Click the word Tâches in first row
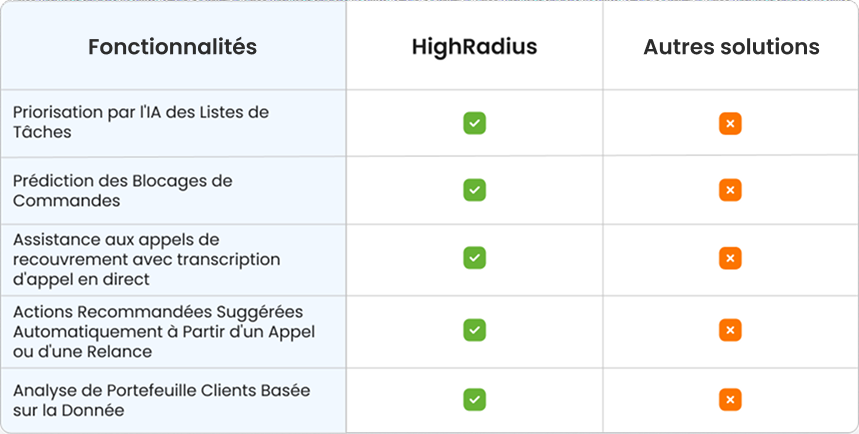Viewport: 859px width, 434px height. pyautogui.click(x=42, y=132)
